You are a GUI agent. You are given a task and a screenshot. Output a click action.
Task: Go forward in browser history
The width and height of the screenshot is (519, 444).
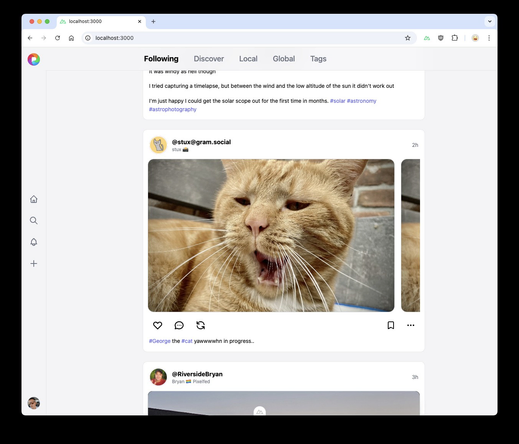(44, 38)
